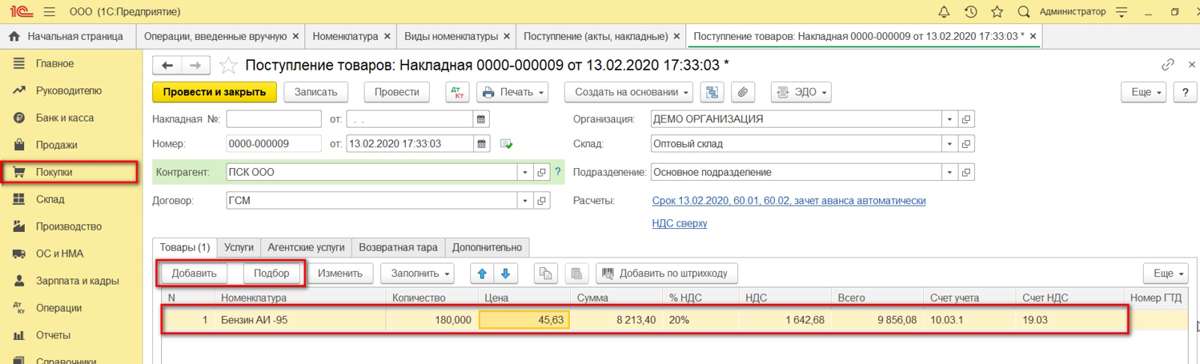Click Провести button

(x=396, y=92)
